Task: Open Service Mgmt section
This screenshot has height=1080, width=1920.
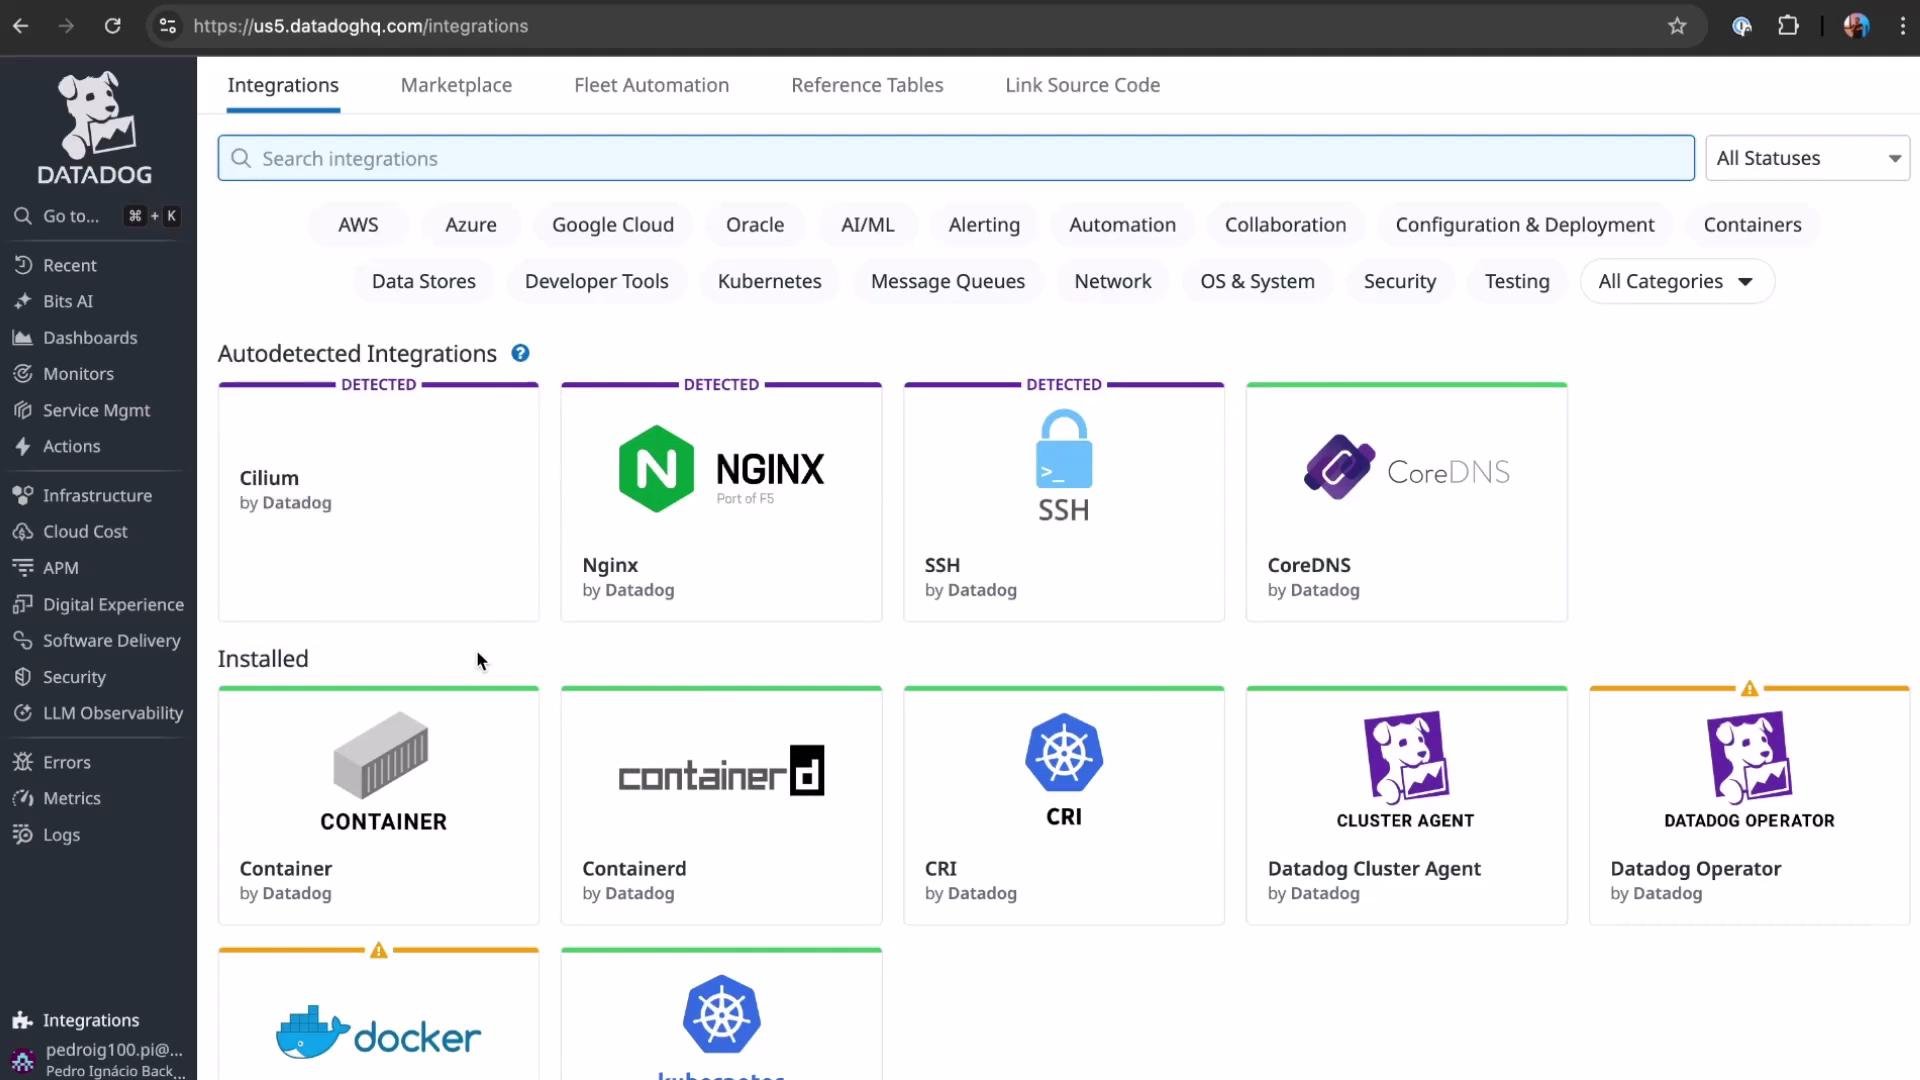Action: point(96,410)
